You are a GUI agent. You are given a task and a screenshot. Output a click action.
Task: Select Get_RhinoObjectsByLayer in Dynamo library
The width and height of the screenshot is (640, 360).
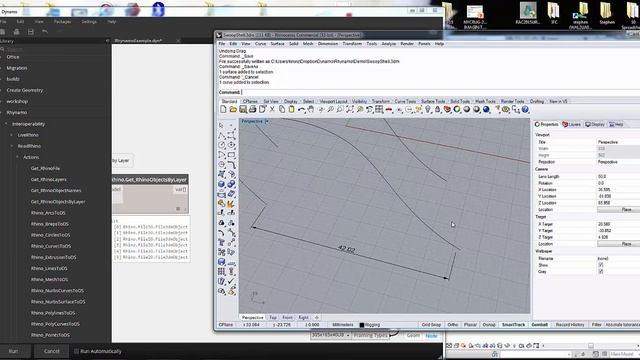pos(58,202)
